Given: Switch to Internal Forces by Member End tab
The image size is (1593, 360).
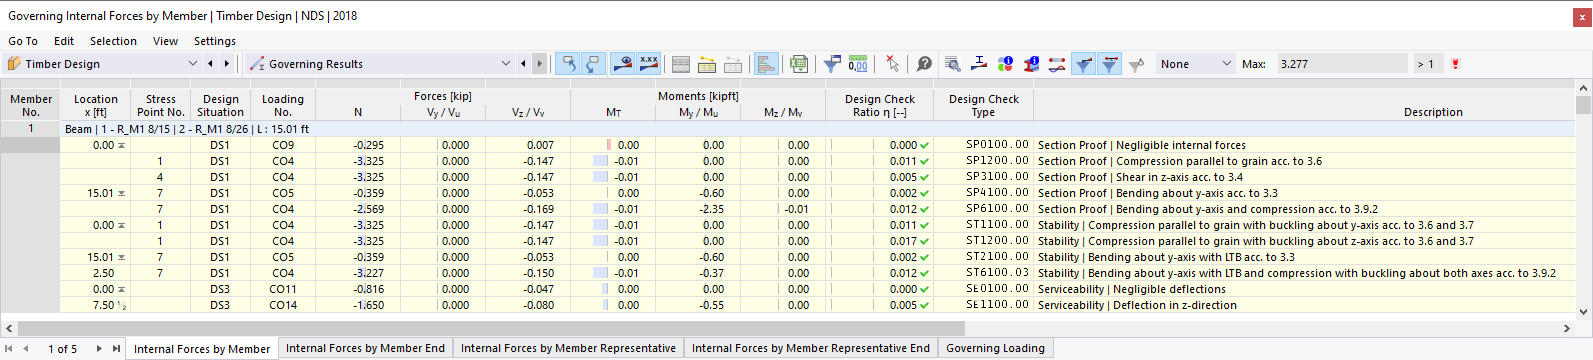Looking at the screenshot, I should [x=365, y=348].
